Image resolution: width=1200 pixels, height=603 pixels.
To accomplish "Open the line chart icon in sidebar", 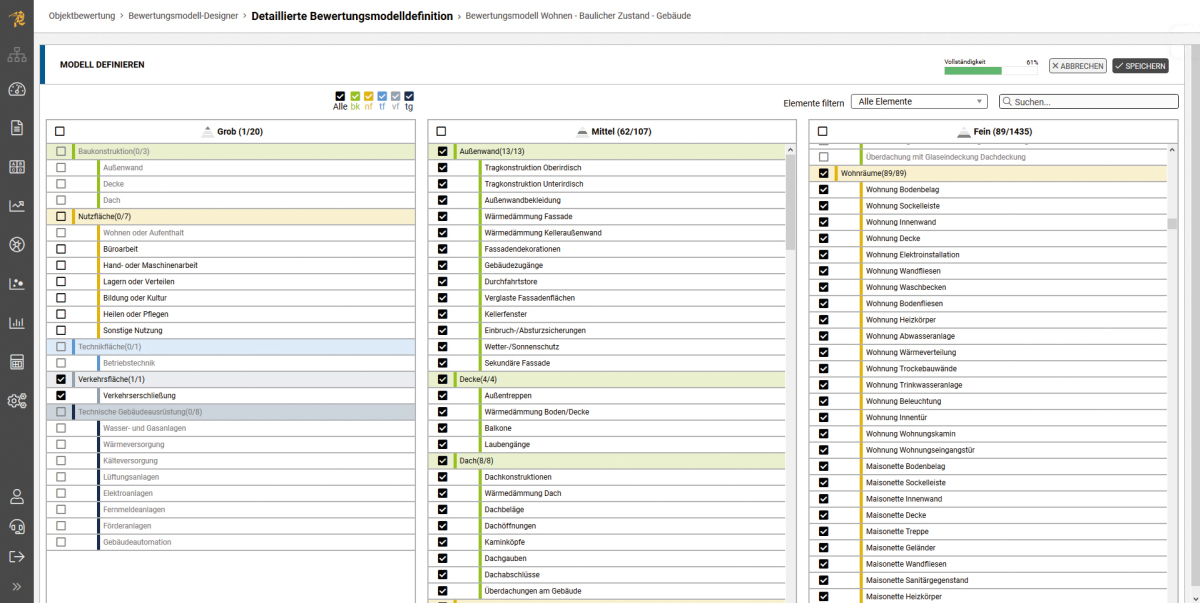I will 16,206.
